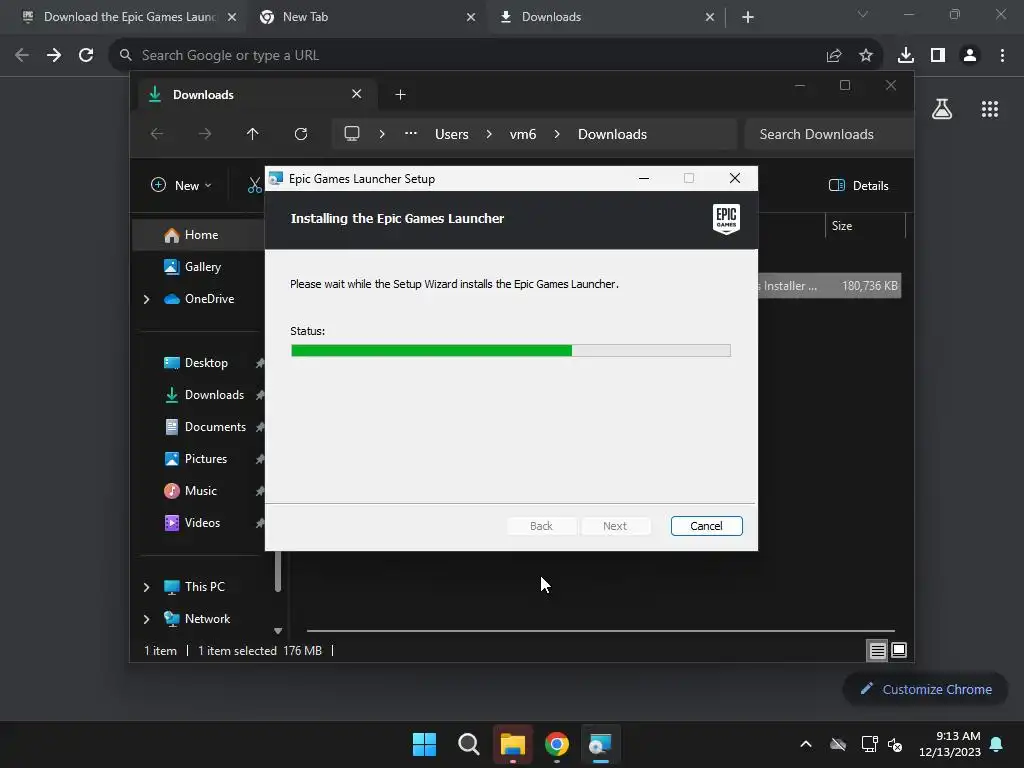Image resolution: width=1024 pixels, height=768 pixels.
Task: Expand the OneDrive tree node
Action: point(146,299)
